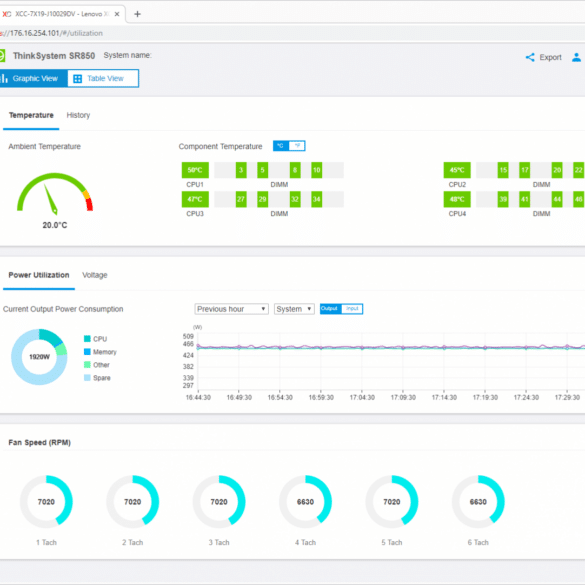Screen dimensions: 585x585
Task: Click the Other legend color swatch
Action: click(x=87, y=365)
